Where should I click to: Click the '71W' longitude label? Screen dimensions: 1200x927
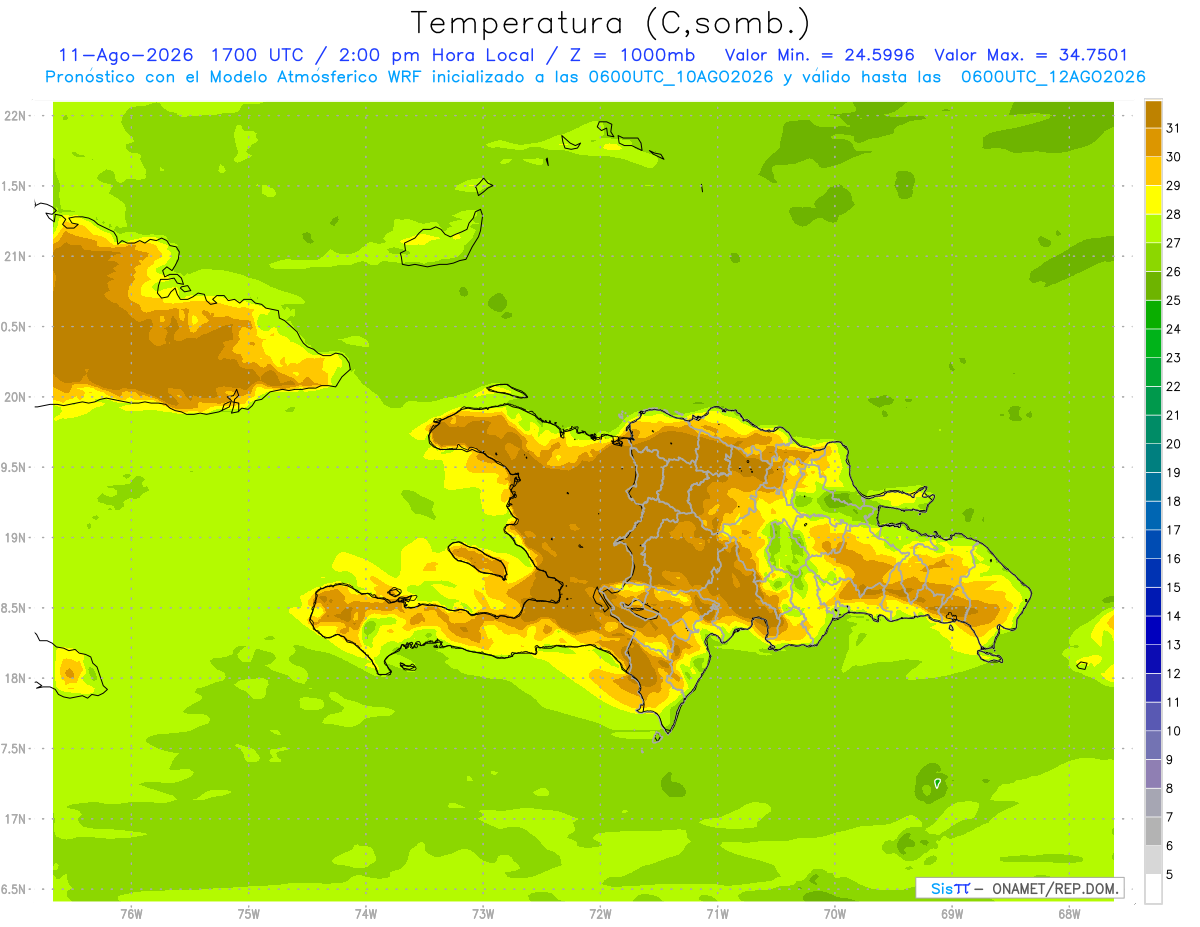click(717, 913)
